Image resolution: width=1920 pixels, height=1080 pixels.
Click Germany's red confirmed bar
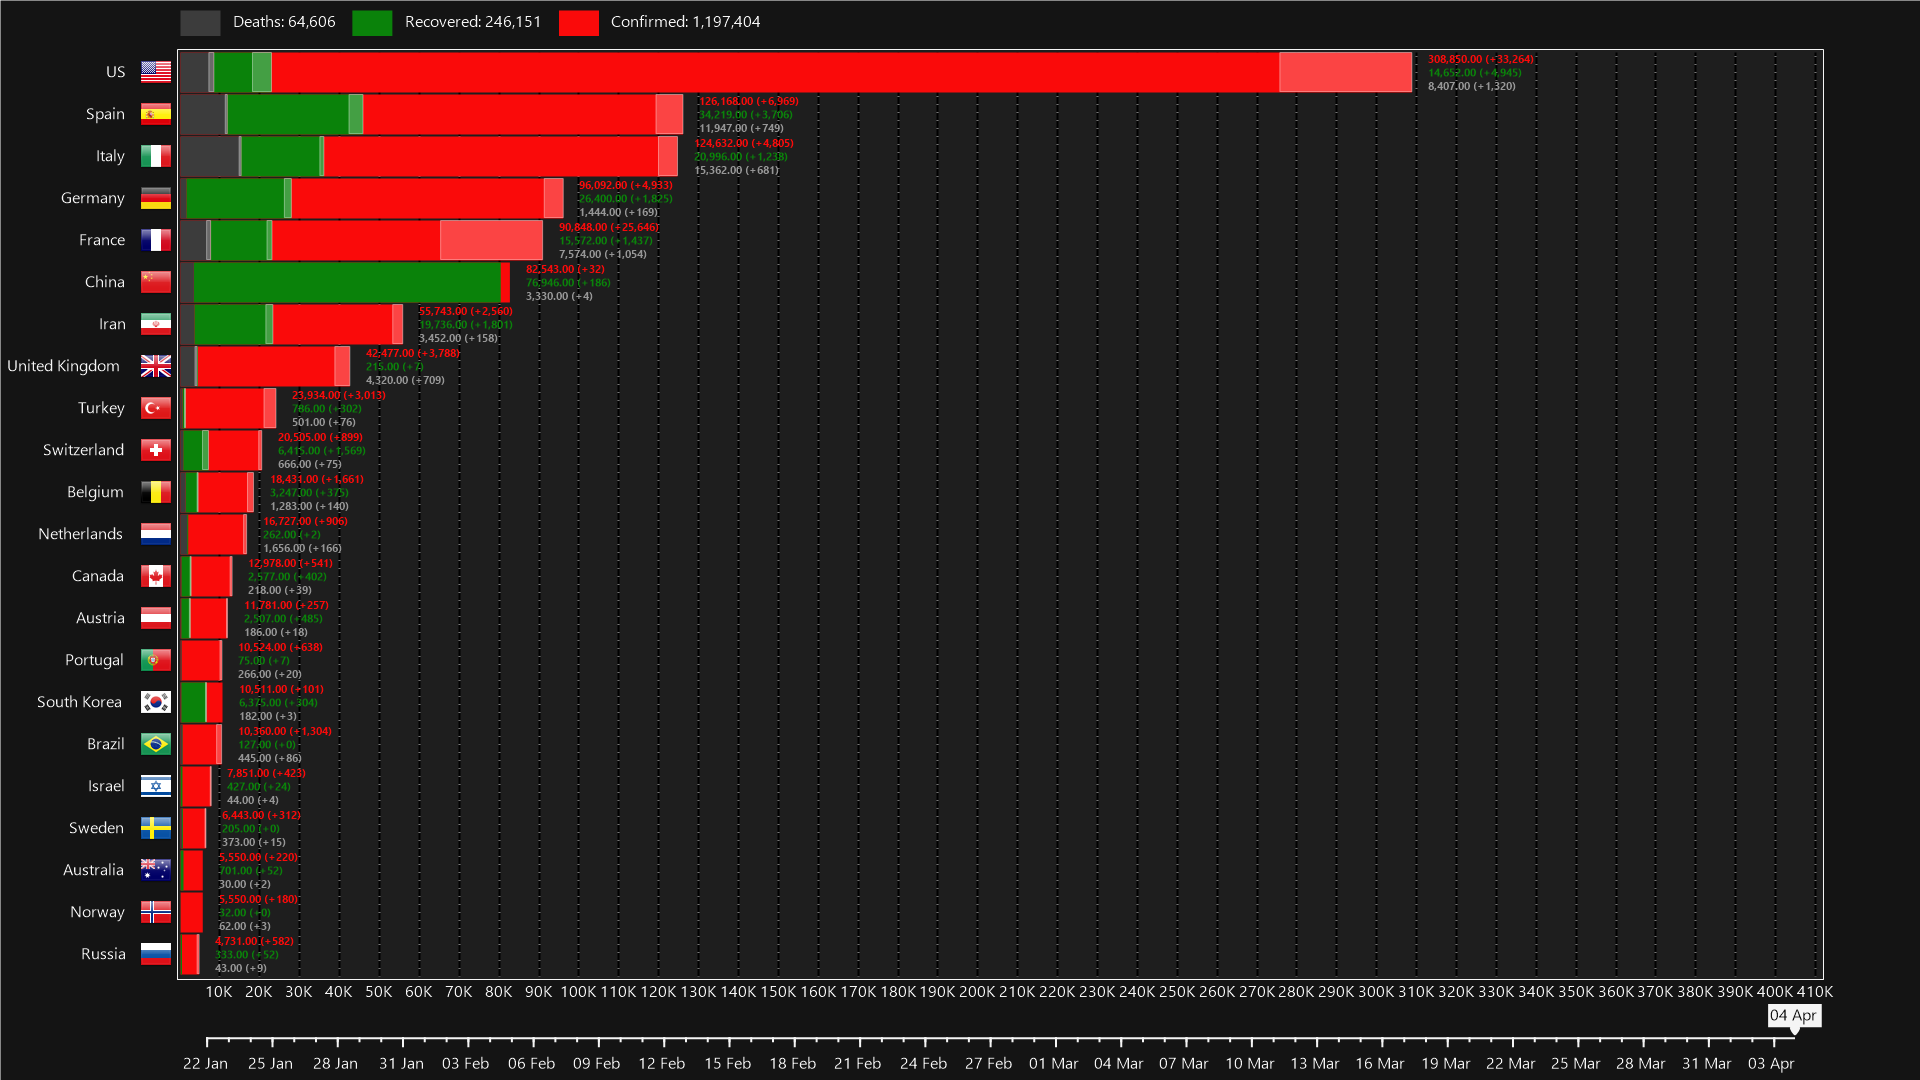(418, 198)
